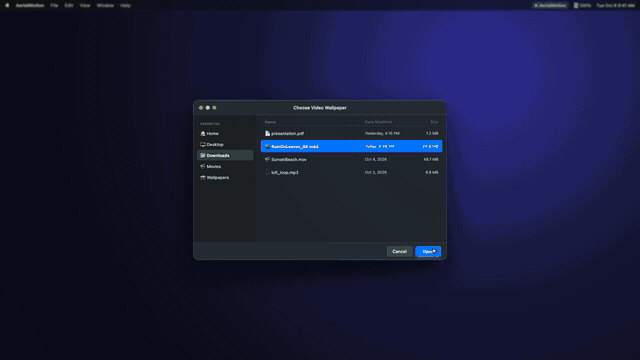This screenshot has width=640, height=360.
Task: Click the lofi_loop.mp3 music note icon
Action: pos(267,173)
